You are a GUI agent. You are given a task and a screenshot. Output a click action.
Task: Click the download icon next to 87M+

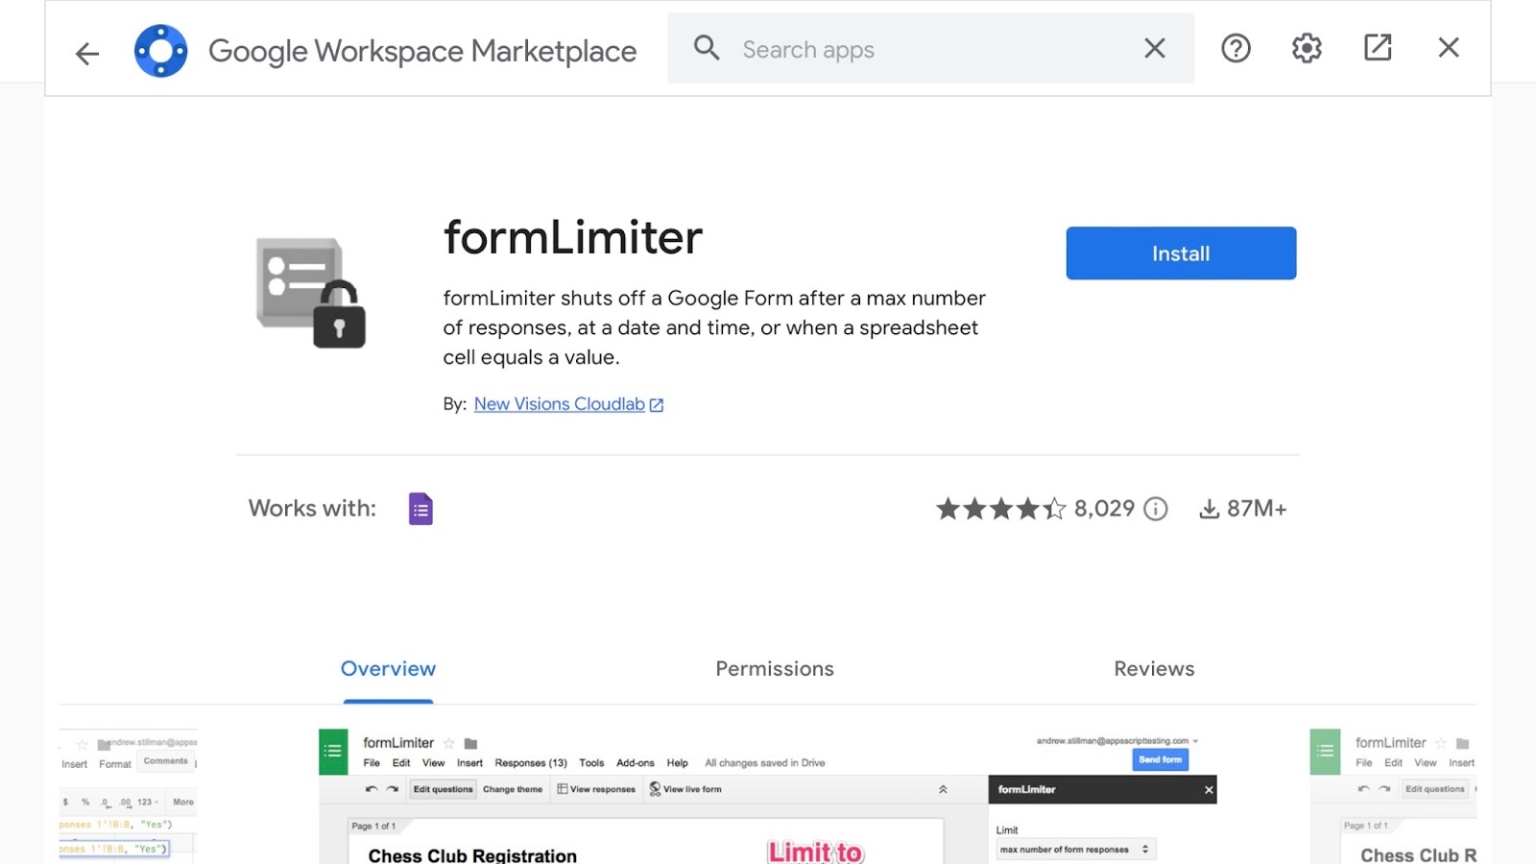[x=1209, y=508]
